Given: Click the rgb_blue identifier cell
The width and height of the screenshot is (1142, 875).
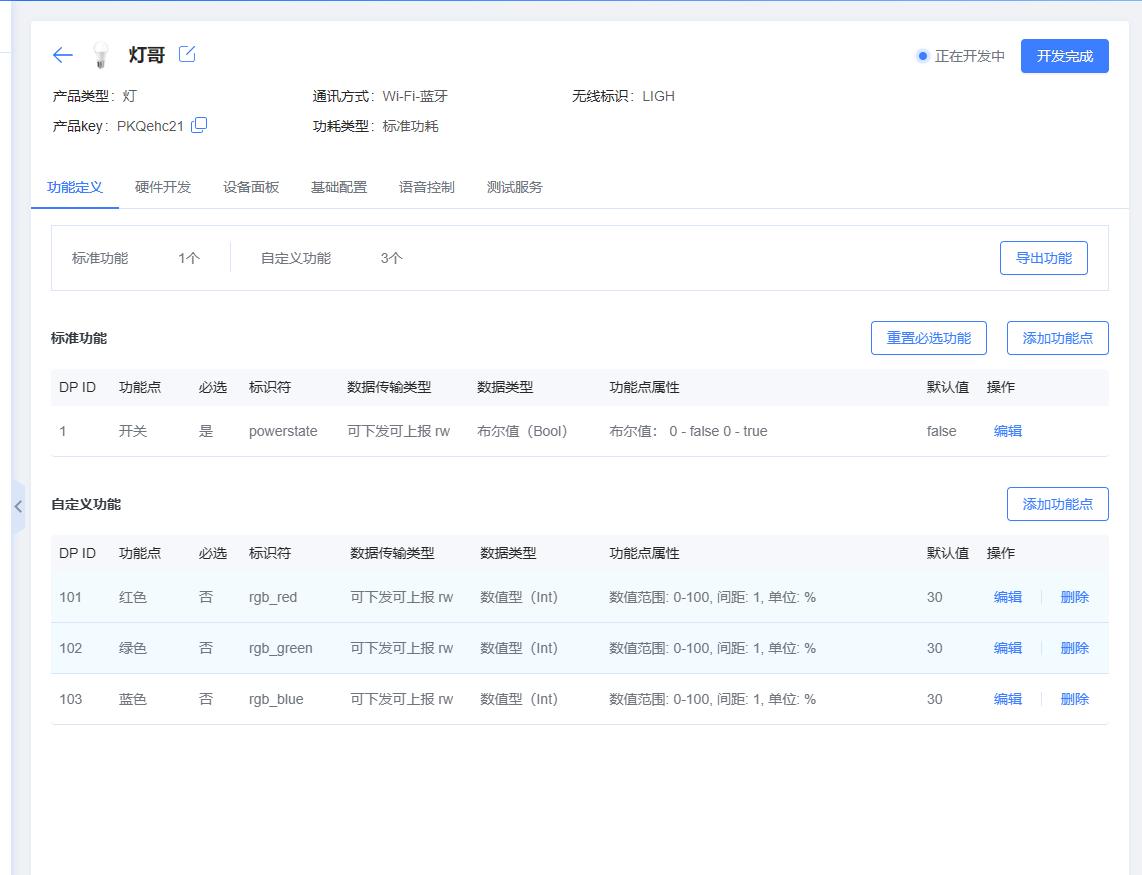Looking at the screenshot, I should [x=276, y=699].
